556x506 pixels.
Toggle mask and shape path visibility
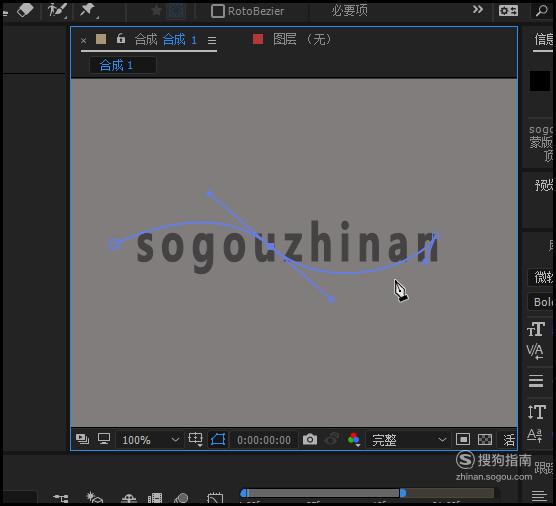pyautogui.click(x=218, y=440)
